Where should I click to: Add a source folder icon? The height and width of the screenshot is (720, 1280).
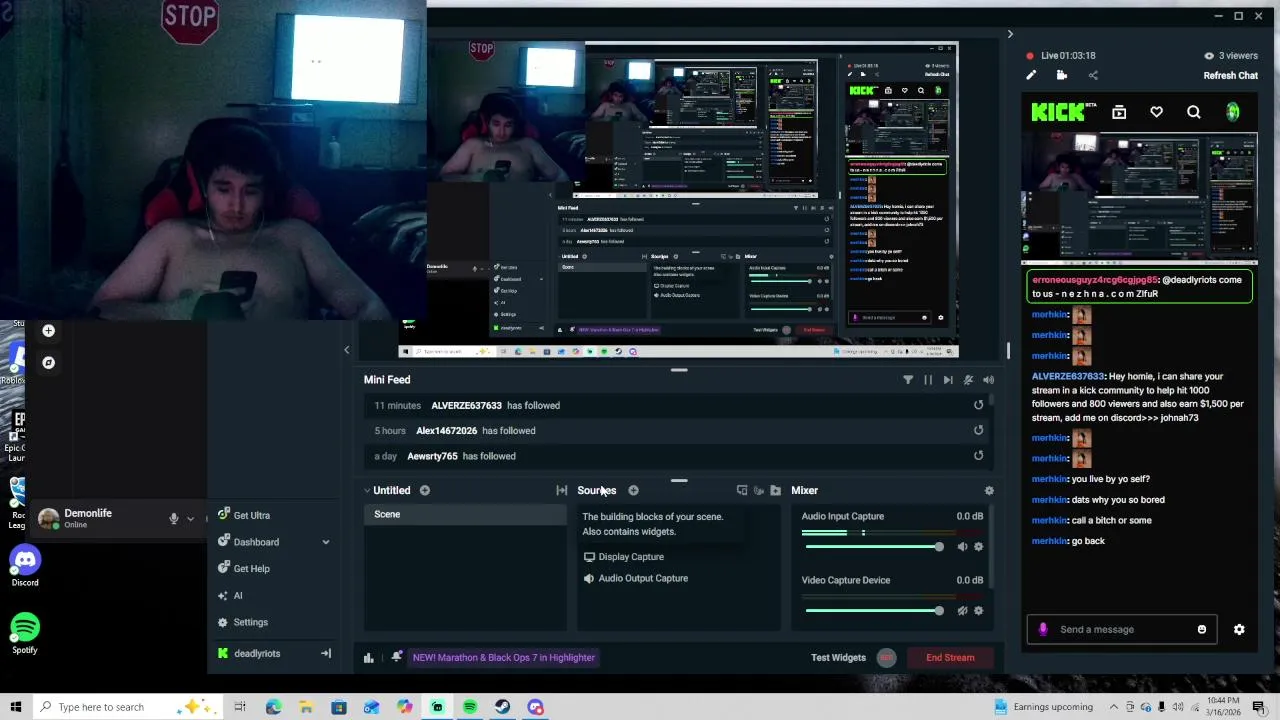[x=775, y=490]
